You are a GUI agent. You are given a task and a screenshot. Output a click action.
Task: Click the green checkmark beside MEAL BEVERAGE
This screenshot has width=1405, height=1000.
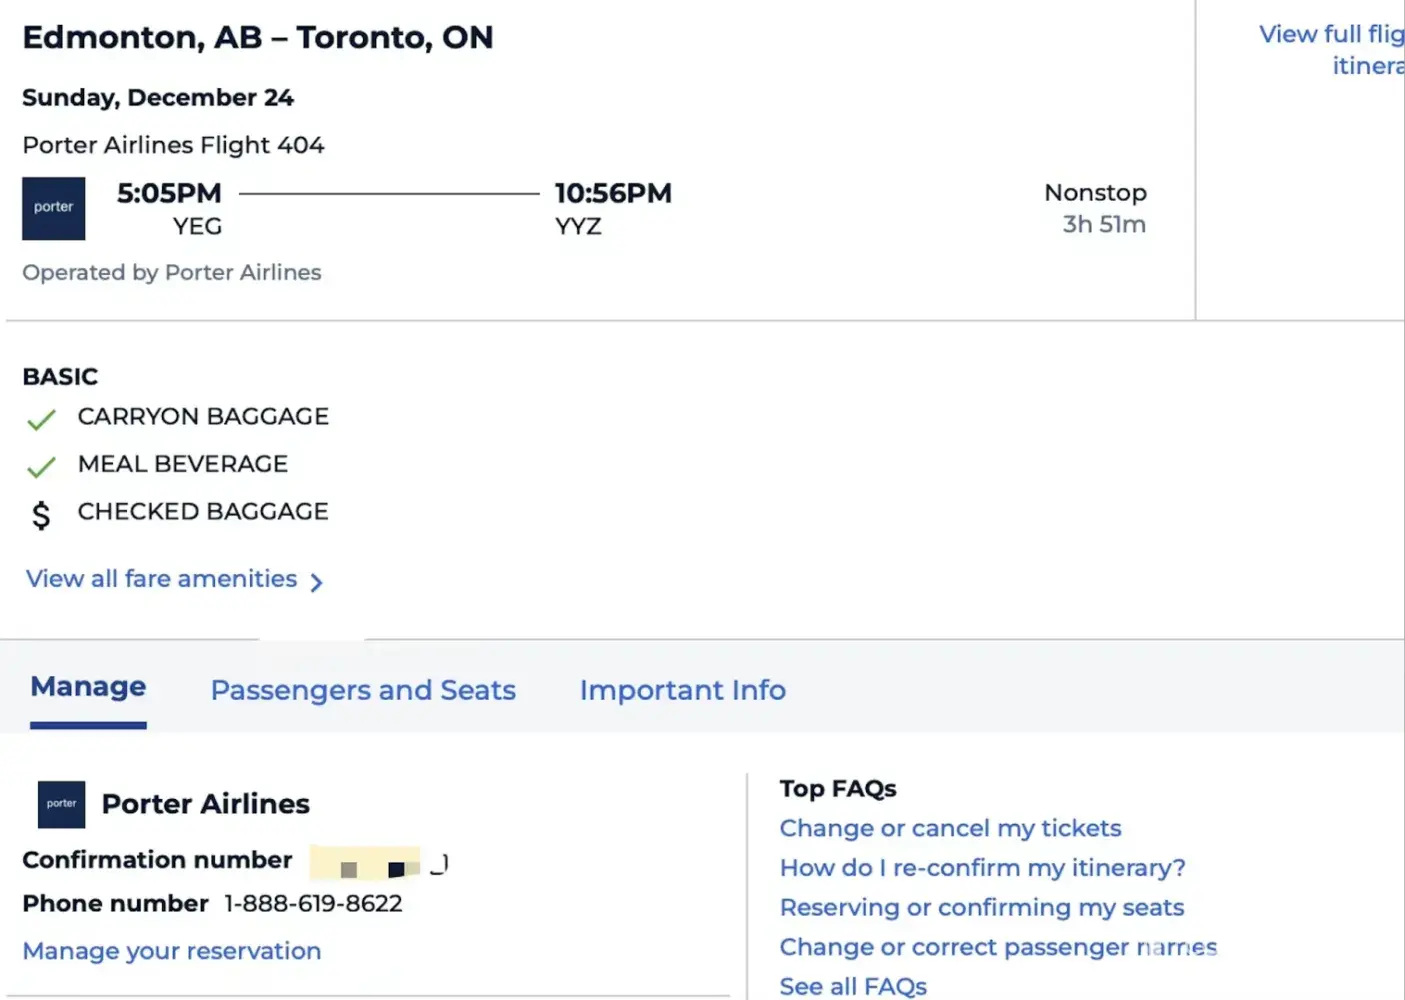click(x=41, y=466)
